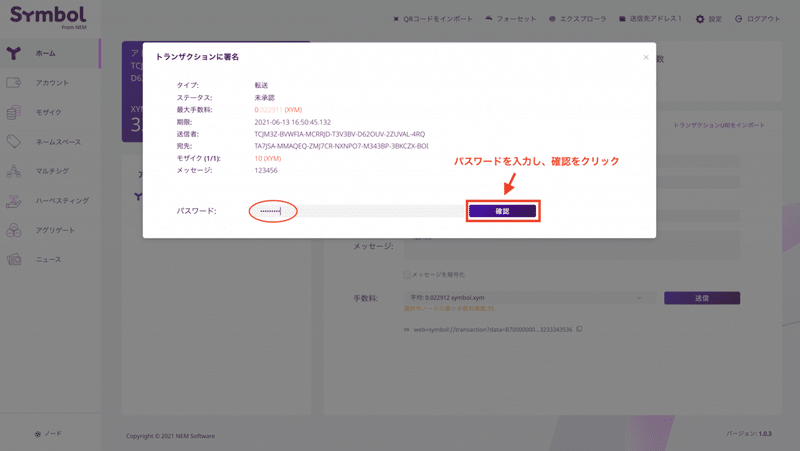Viewport: 800px width, 451px height.
Task: Click message value 123456
Action: coord(266,170)
